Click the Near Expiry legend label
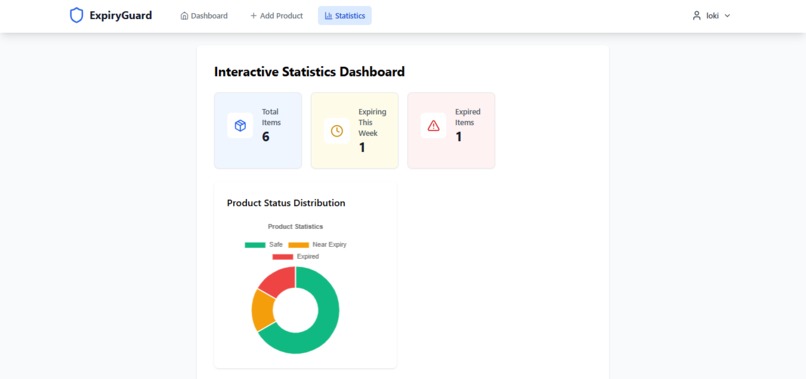 329,245
